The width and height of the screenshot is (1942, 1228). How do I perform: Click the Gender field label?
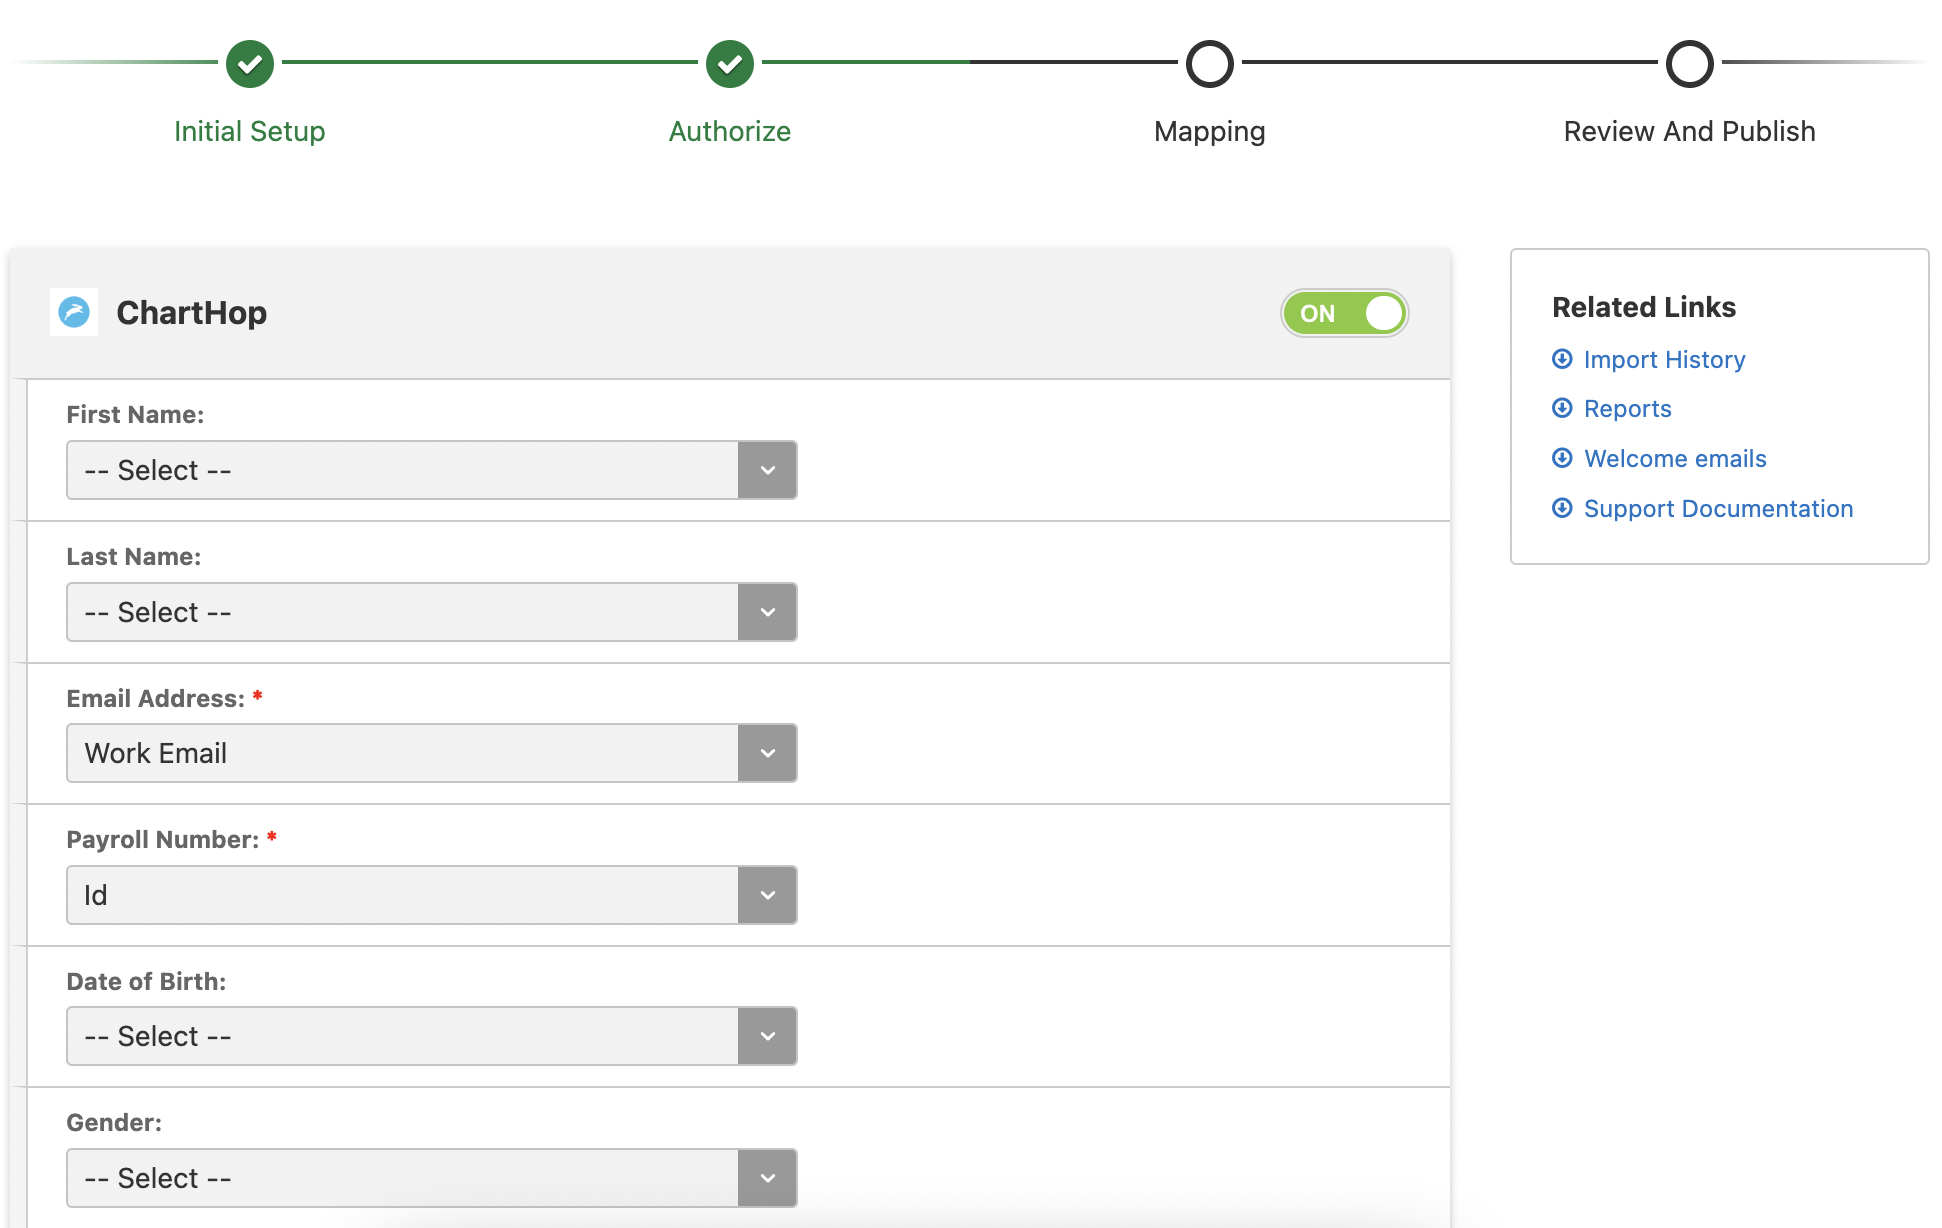pyautogui.click(x=114, y=1122)
